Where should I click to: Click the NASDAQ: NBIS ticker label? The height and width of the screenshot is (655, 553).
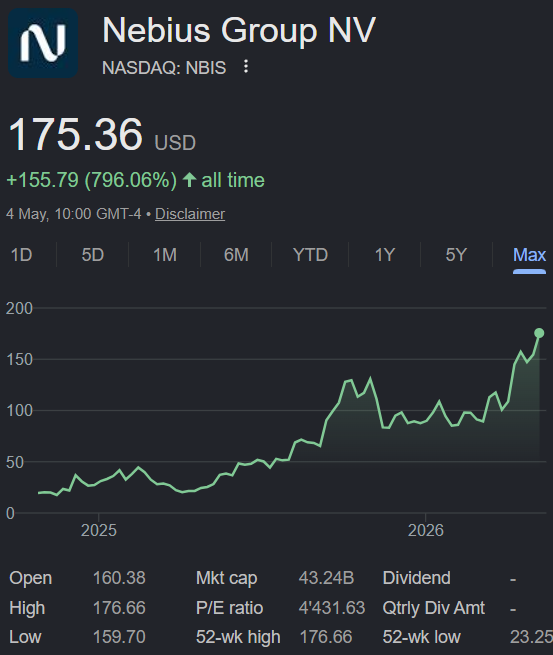(x=164, y=68)
